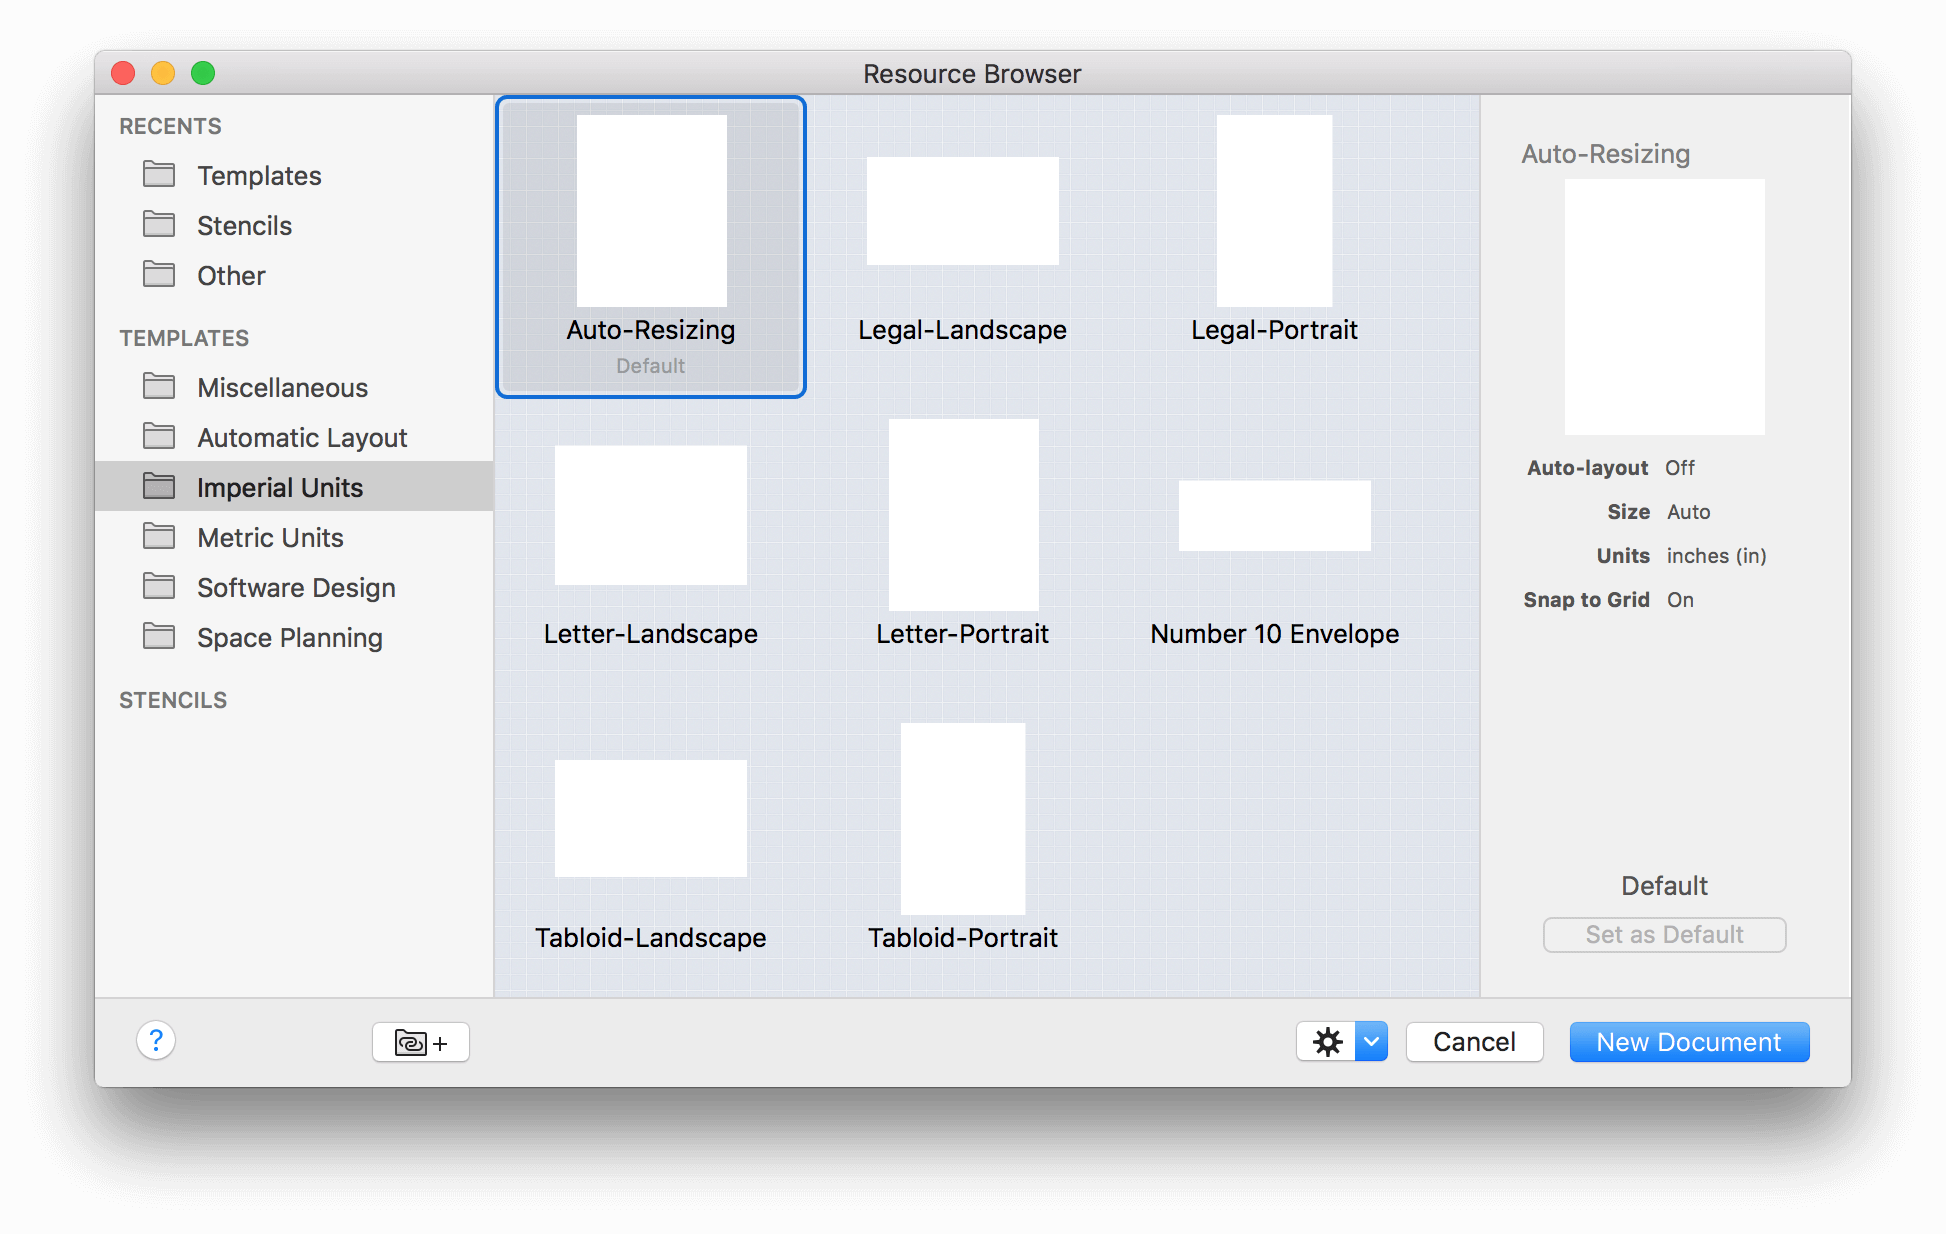Click the add linked folder icon button
Image resolution: width=1946 pixels, height=1234 pixels.
click(421, 1042)
